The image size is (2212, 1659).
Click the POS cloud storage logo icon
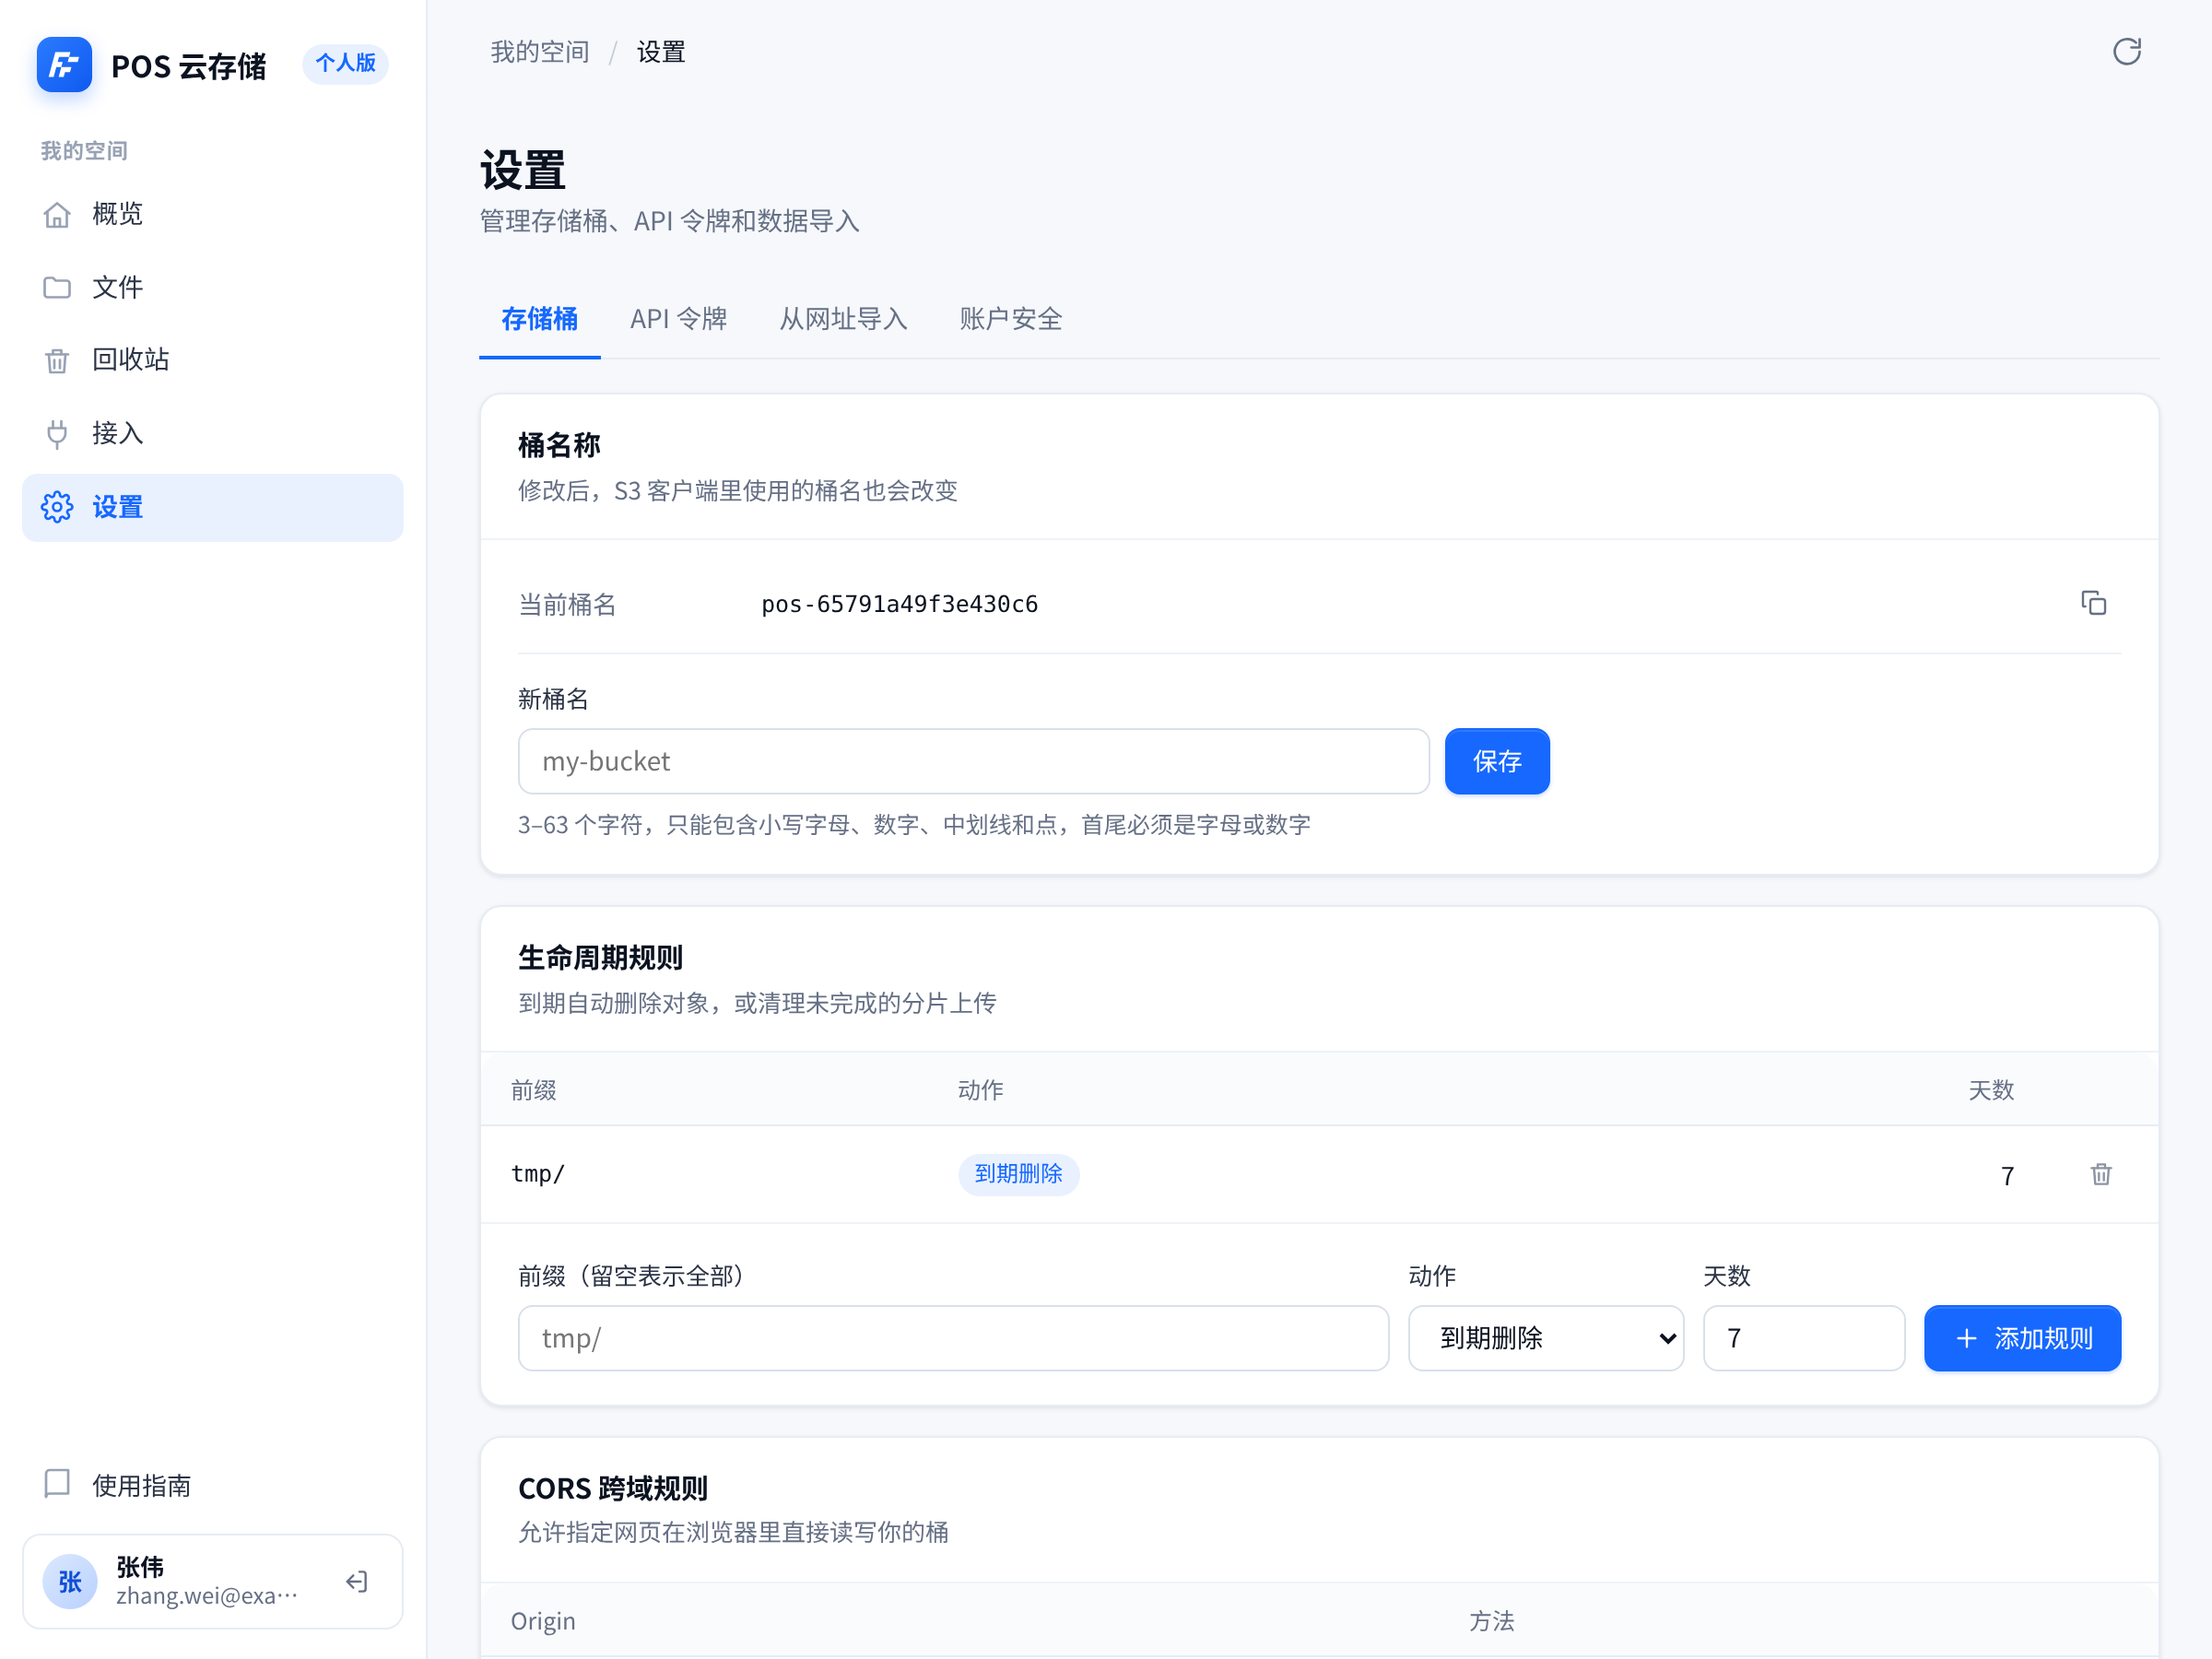pos(64,65)
